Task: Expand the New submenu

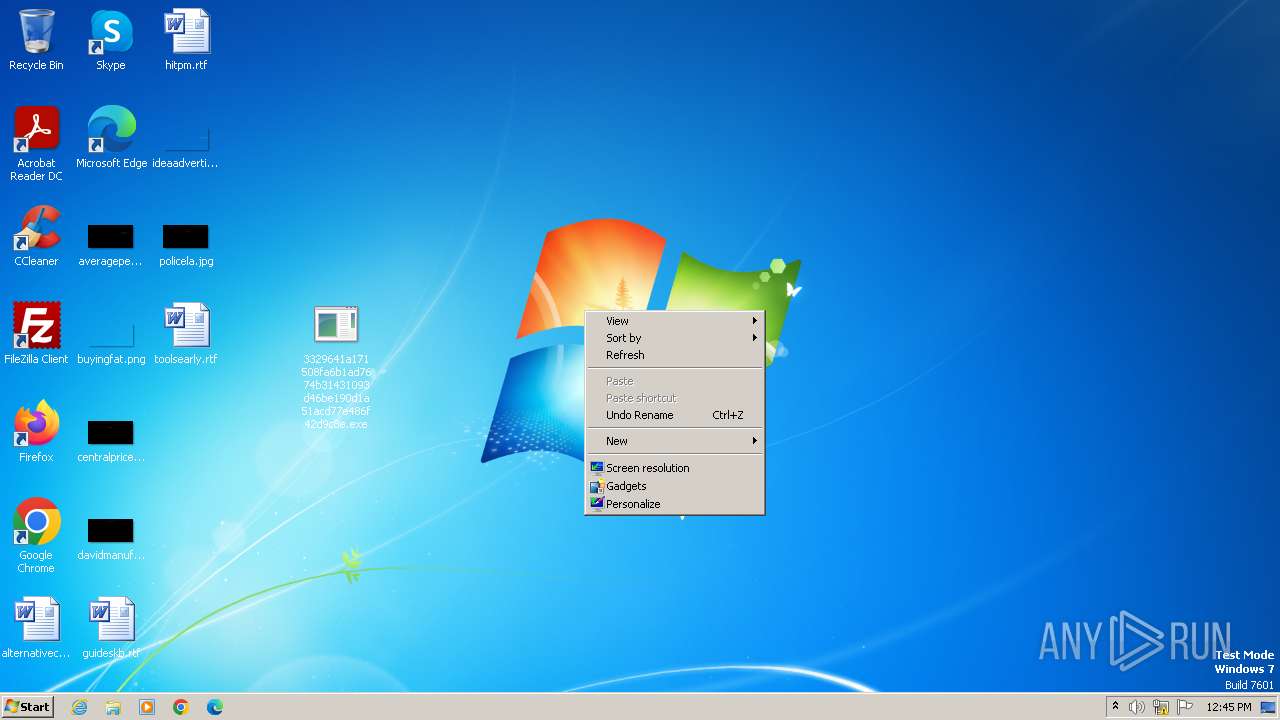Action: [x=675, y=441]
